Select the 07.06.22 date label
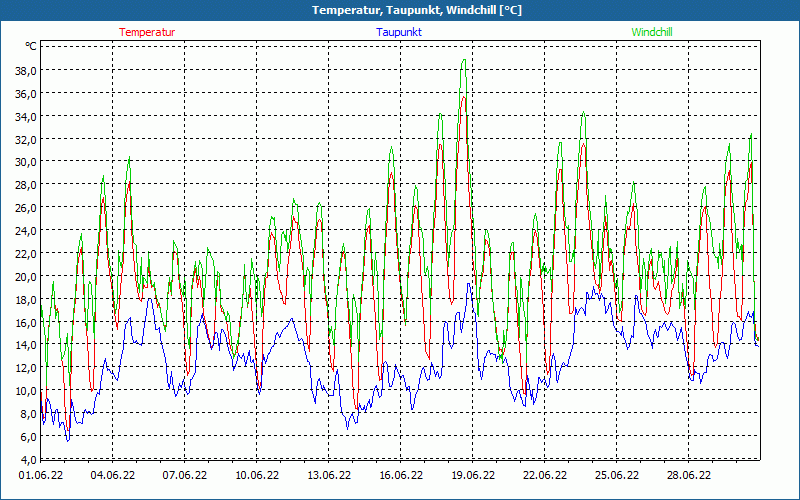This screenshot has width=800, height=500. click(x=185, y=475)
